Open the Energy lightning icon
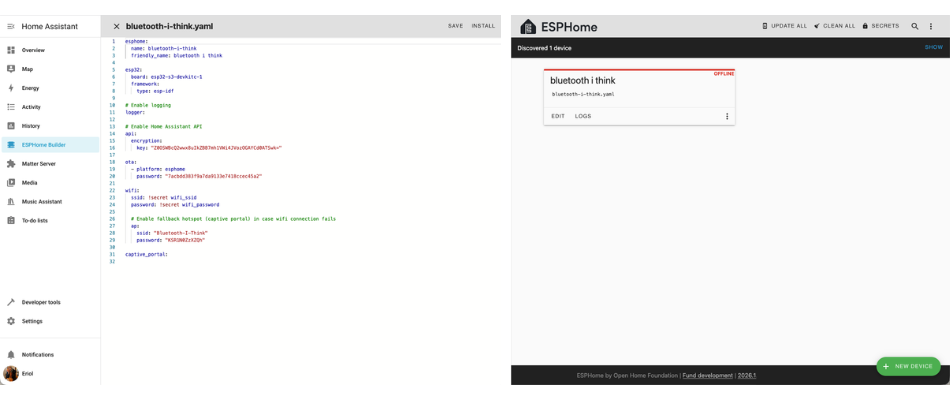950x400 pixels. [10, 88]
